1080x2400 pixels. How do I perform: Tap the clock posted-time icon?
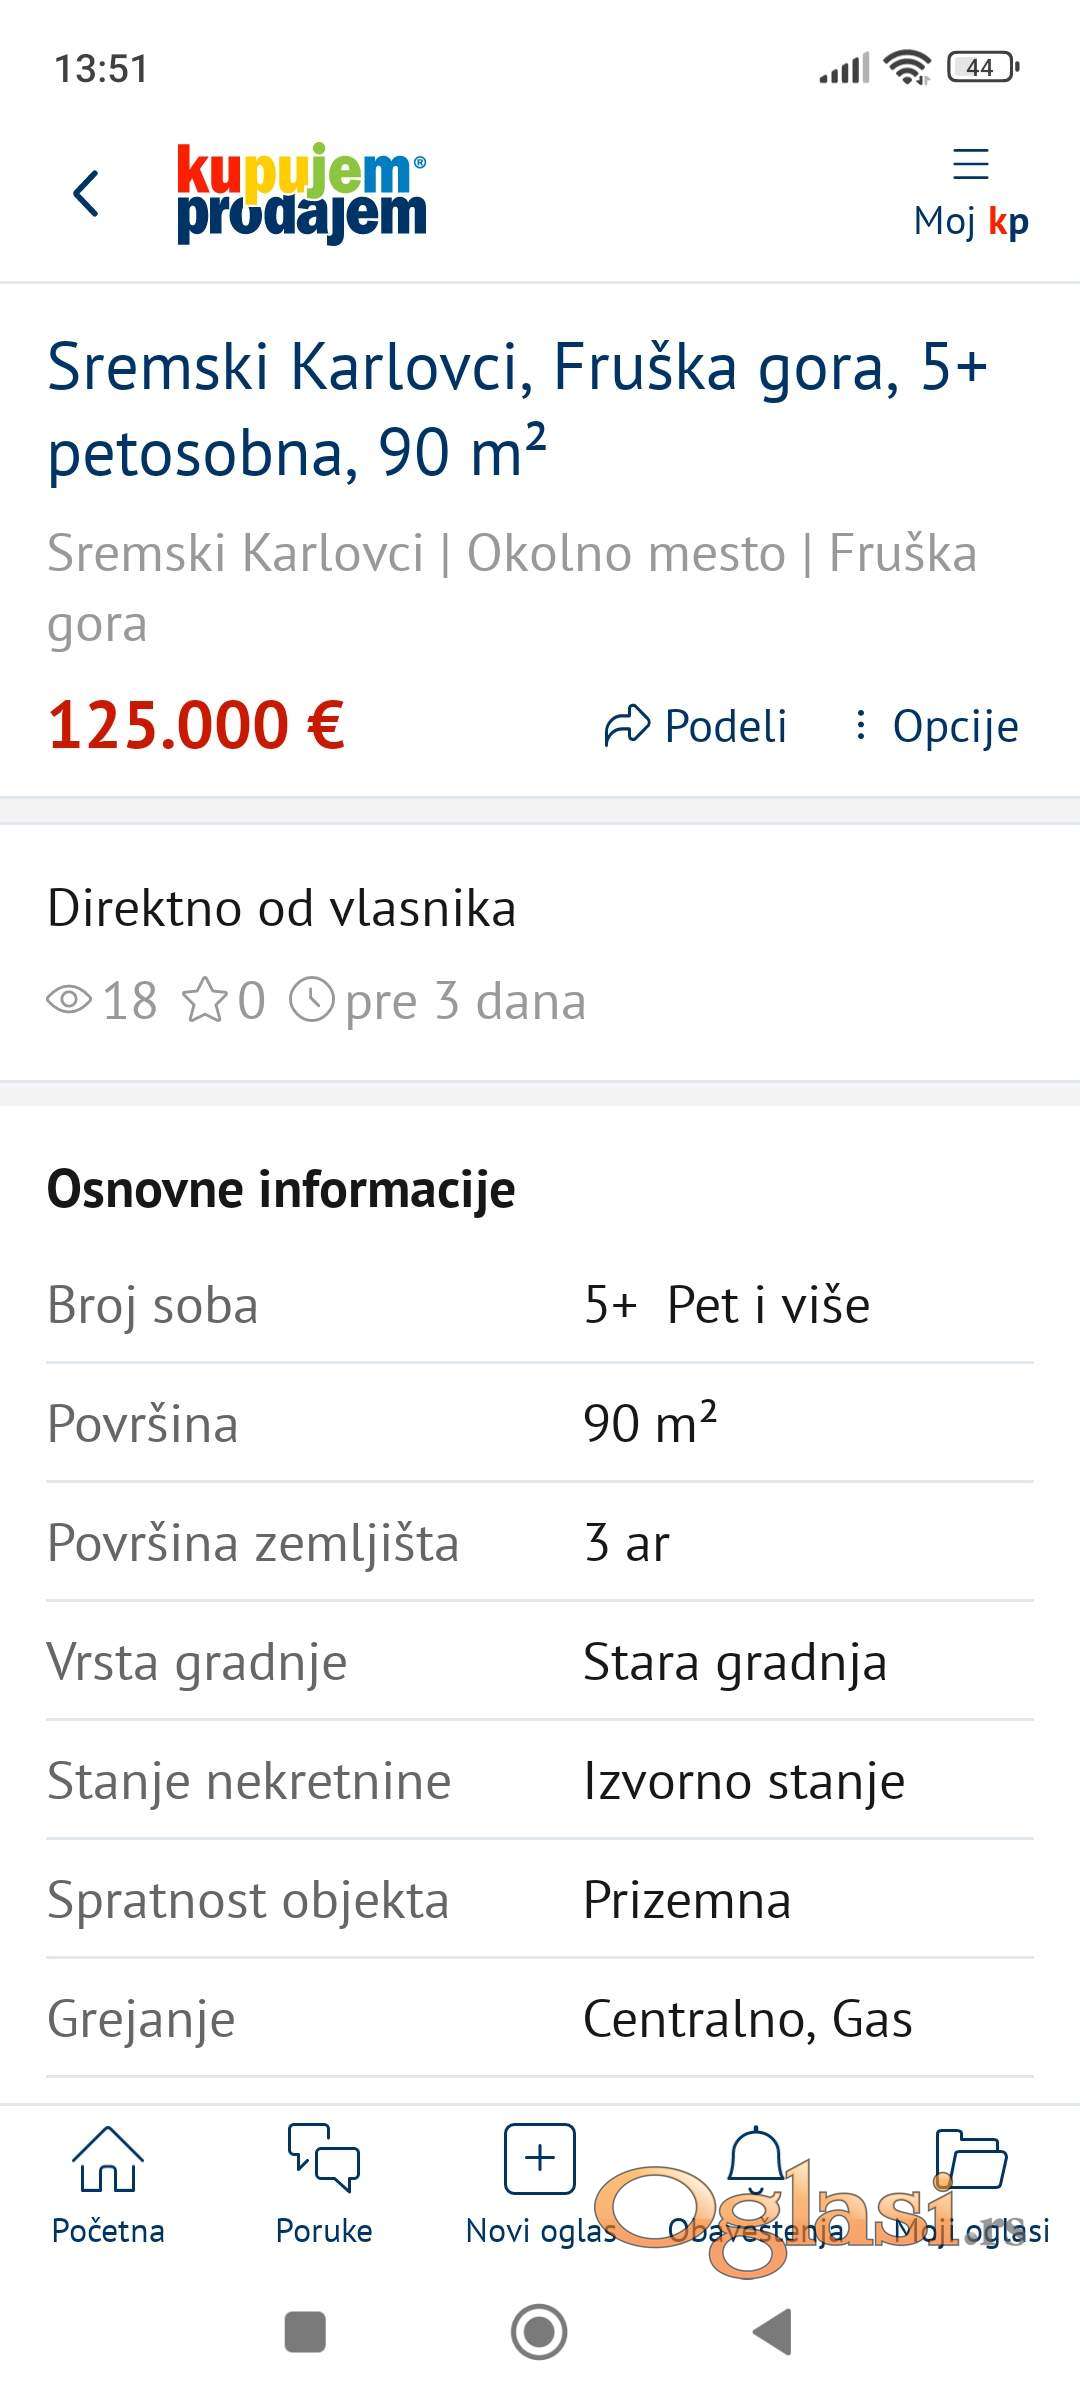(312, 1000)
